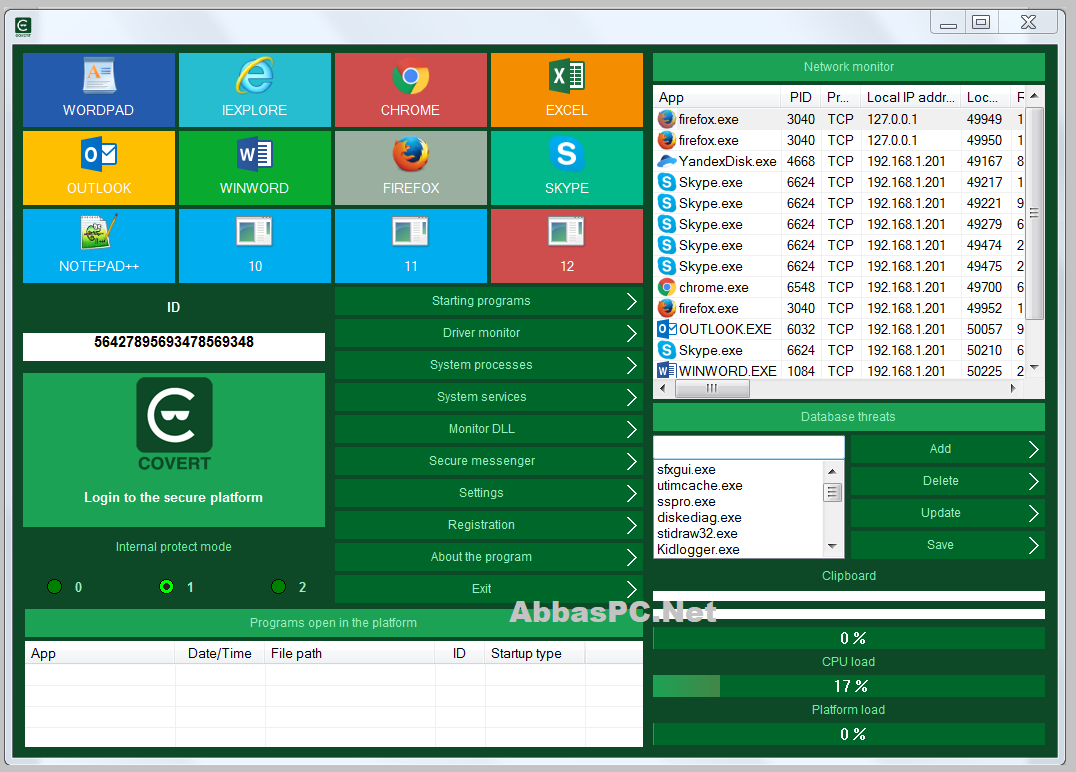The width and height of the screenshot is (1076, 772).
Task: Click WINWORD.EXE icon in network monitor
Action: click(x=665, y=371)
